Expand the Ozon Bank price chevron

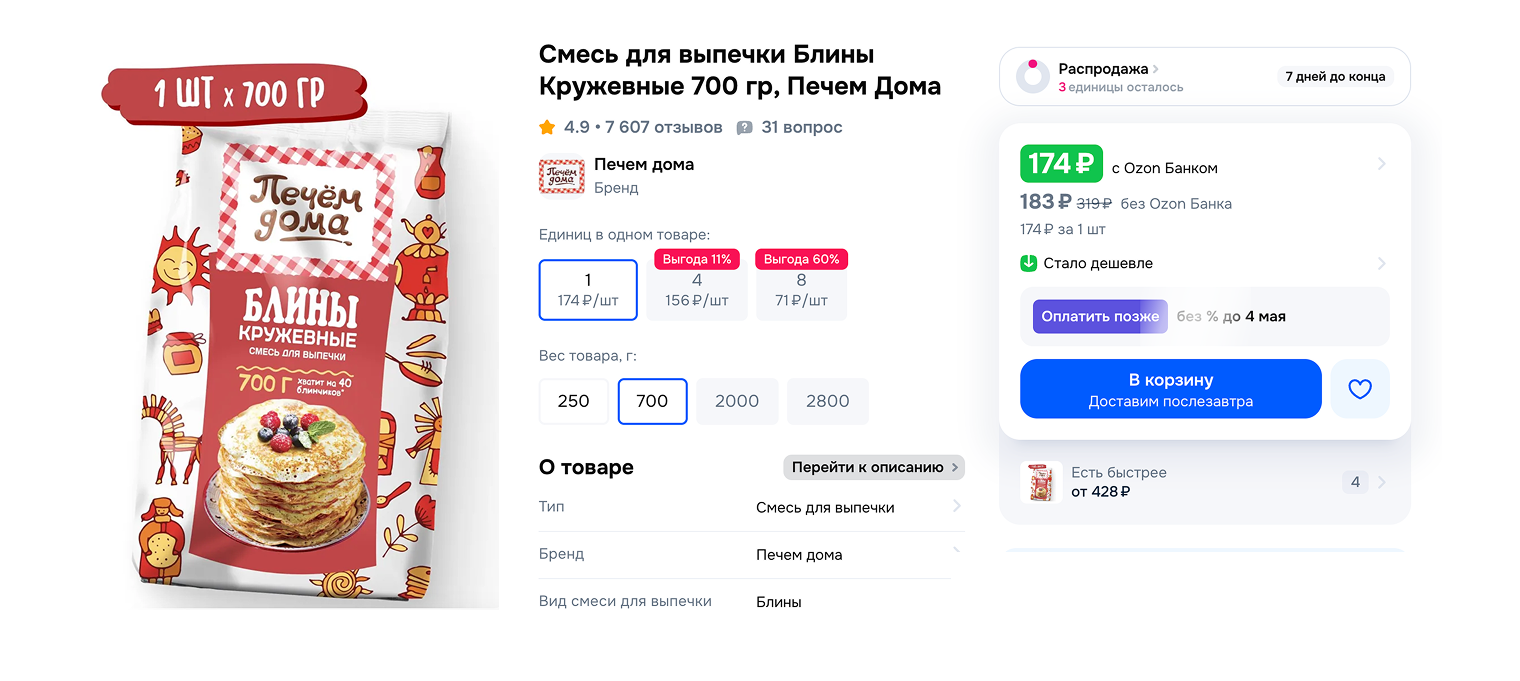coord(1382,164)
